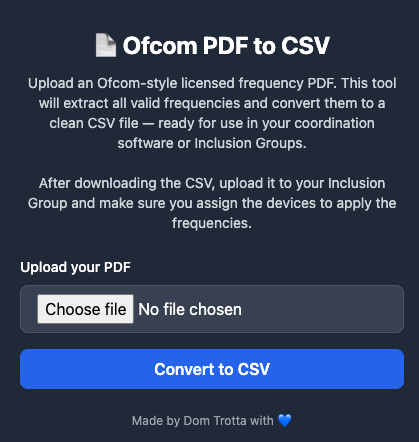Click the line starting 'After downloading the CSV'
This screenshot has height=442, width=419.
[x=212, y=183]
